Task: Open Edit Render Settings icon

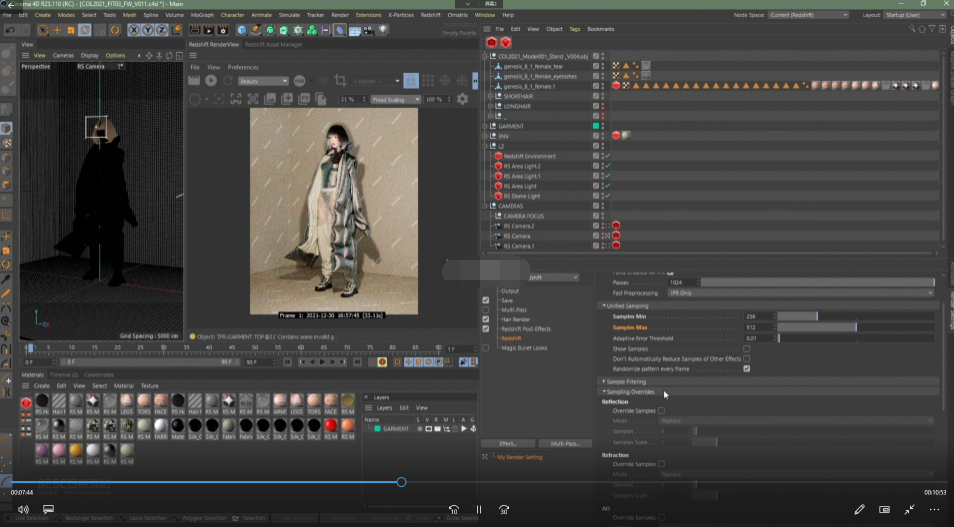Action: [x=223, y=30]
